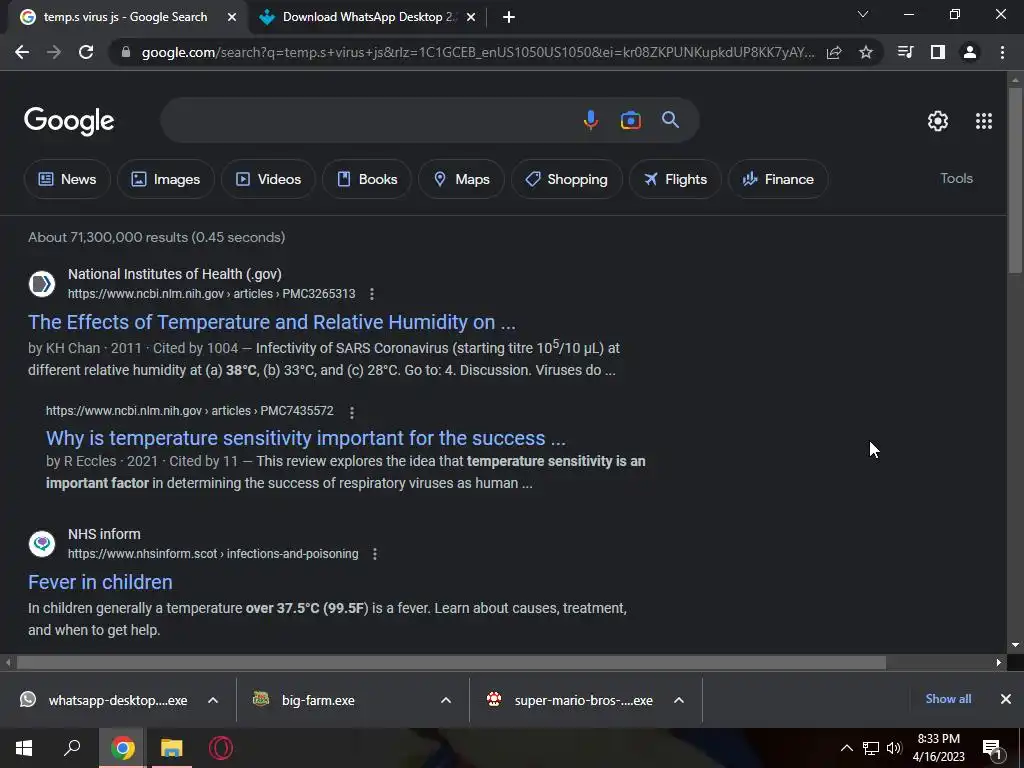Open the super-mario-bros exe download
Image resolution: width=1024 pixels, height=768 pixels.
[570, 700]
